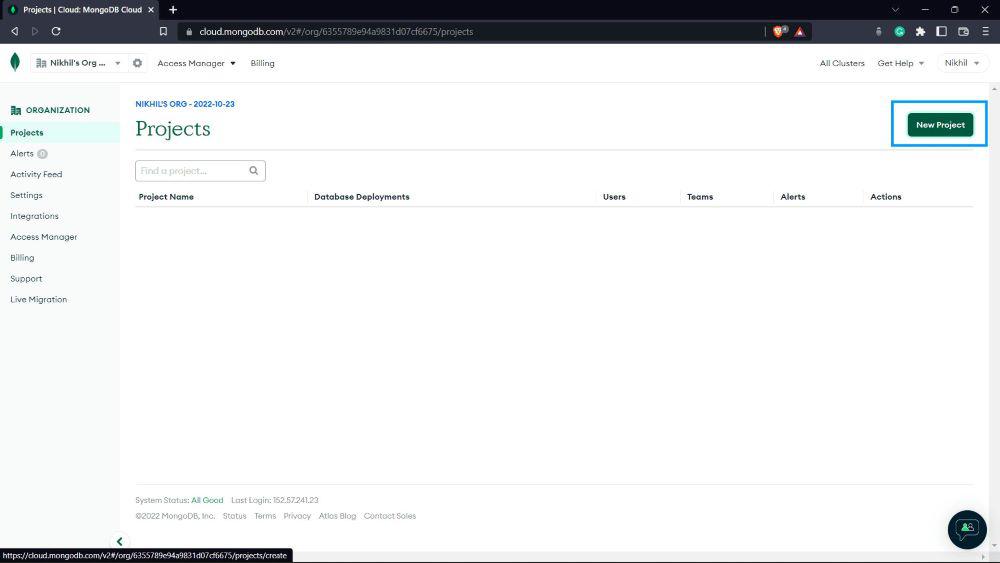Image resolution: width=1000 pixels, height=563 pixels.
Task: Open the browser hamburger menu
Action: pos(985,31)
